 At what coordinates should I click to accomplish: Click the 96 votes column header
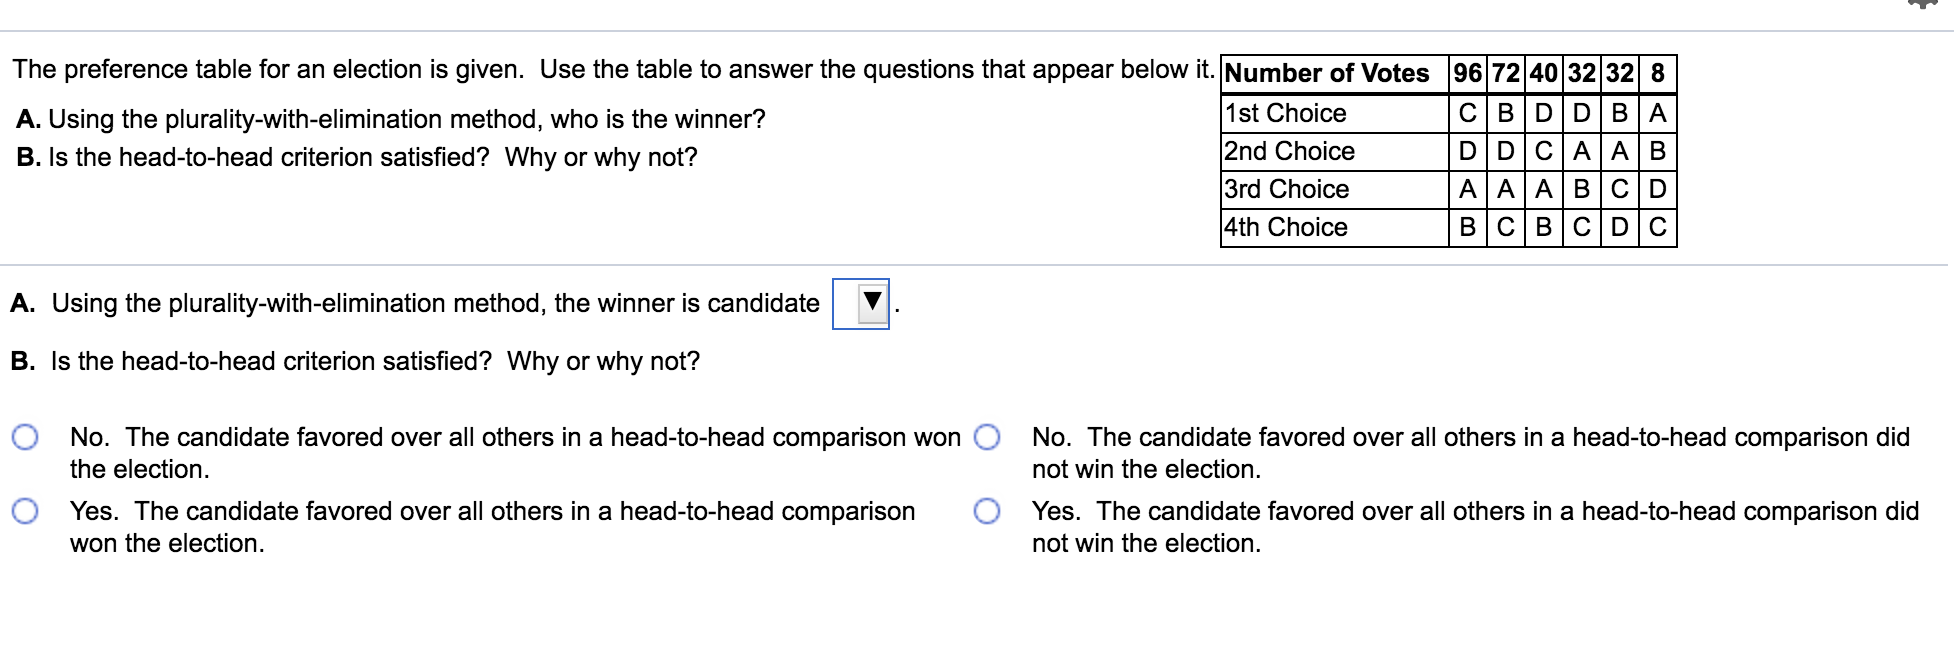pos(1468,74)
